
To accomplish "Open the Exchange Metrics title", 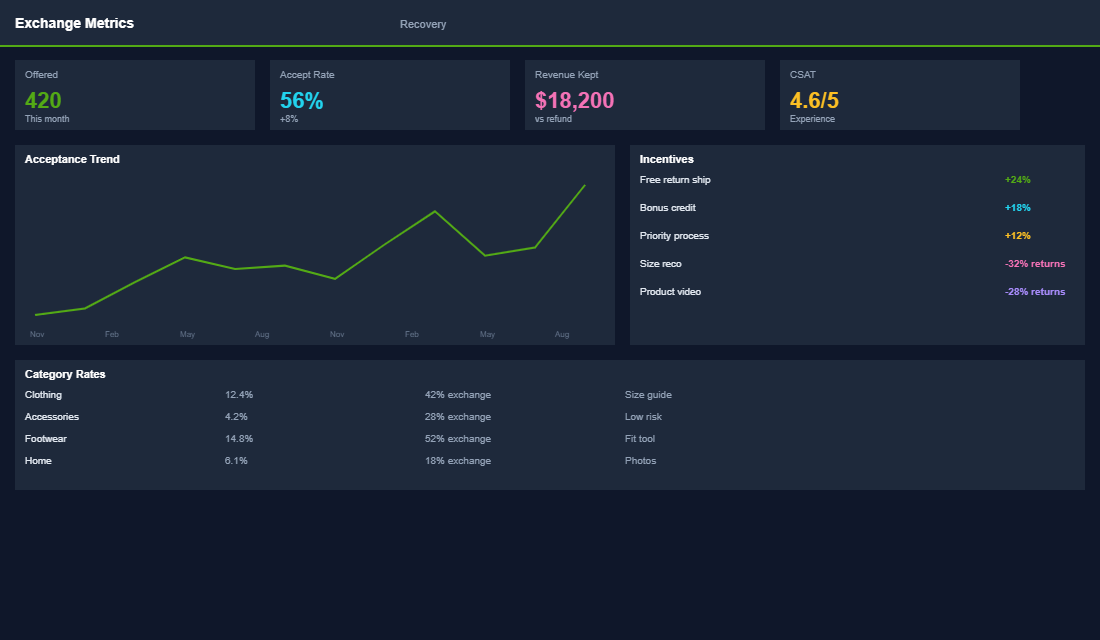I will [74, 22].
